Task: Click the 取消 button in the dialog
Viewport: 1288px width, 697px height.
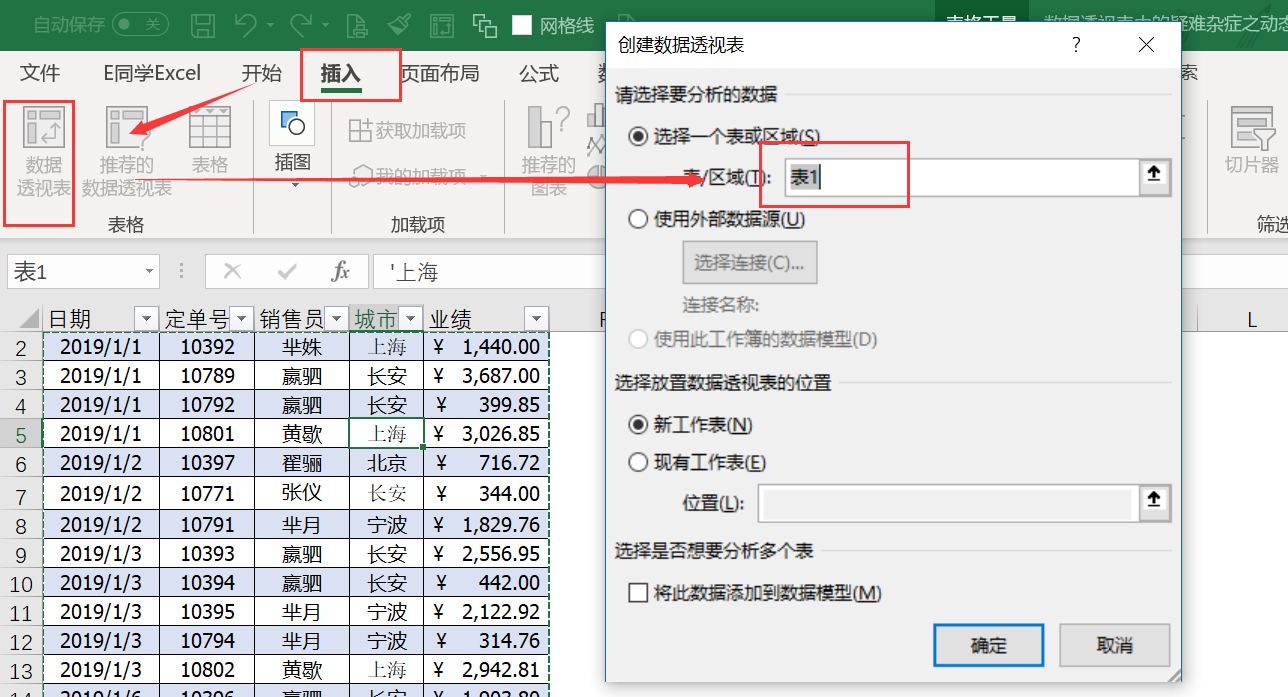Action: 1114,645
